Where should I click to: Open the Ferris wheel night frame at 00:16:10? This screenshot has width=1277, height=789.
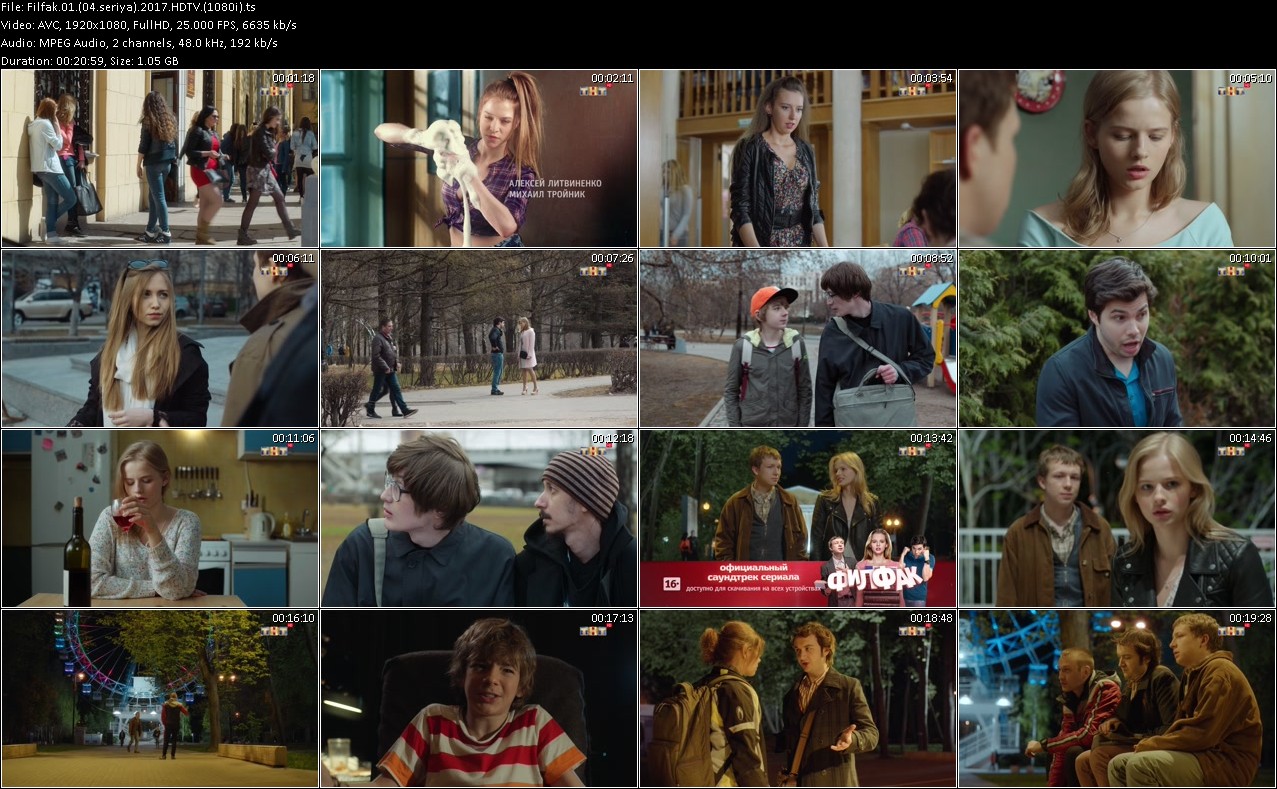point(159,698)
